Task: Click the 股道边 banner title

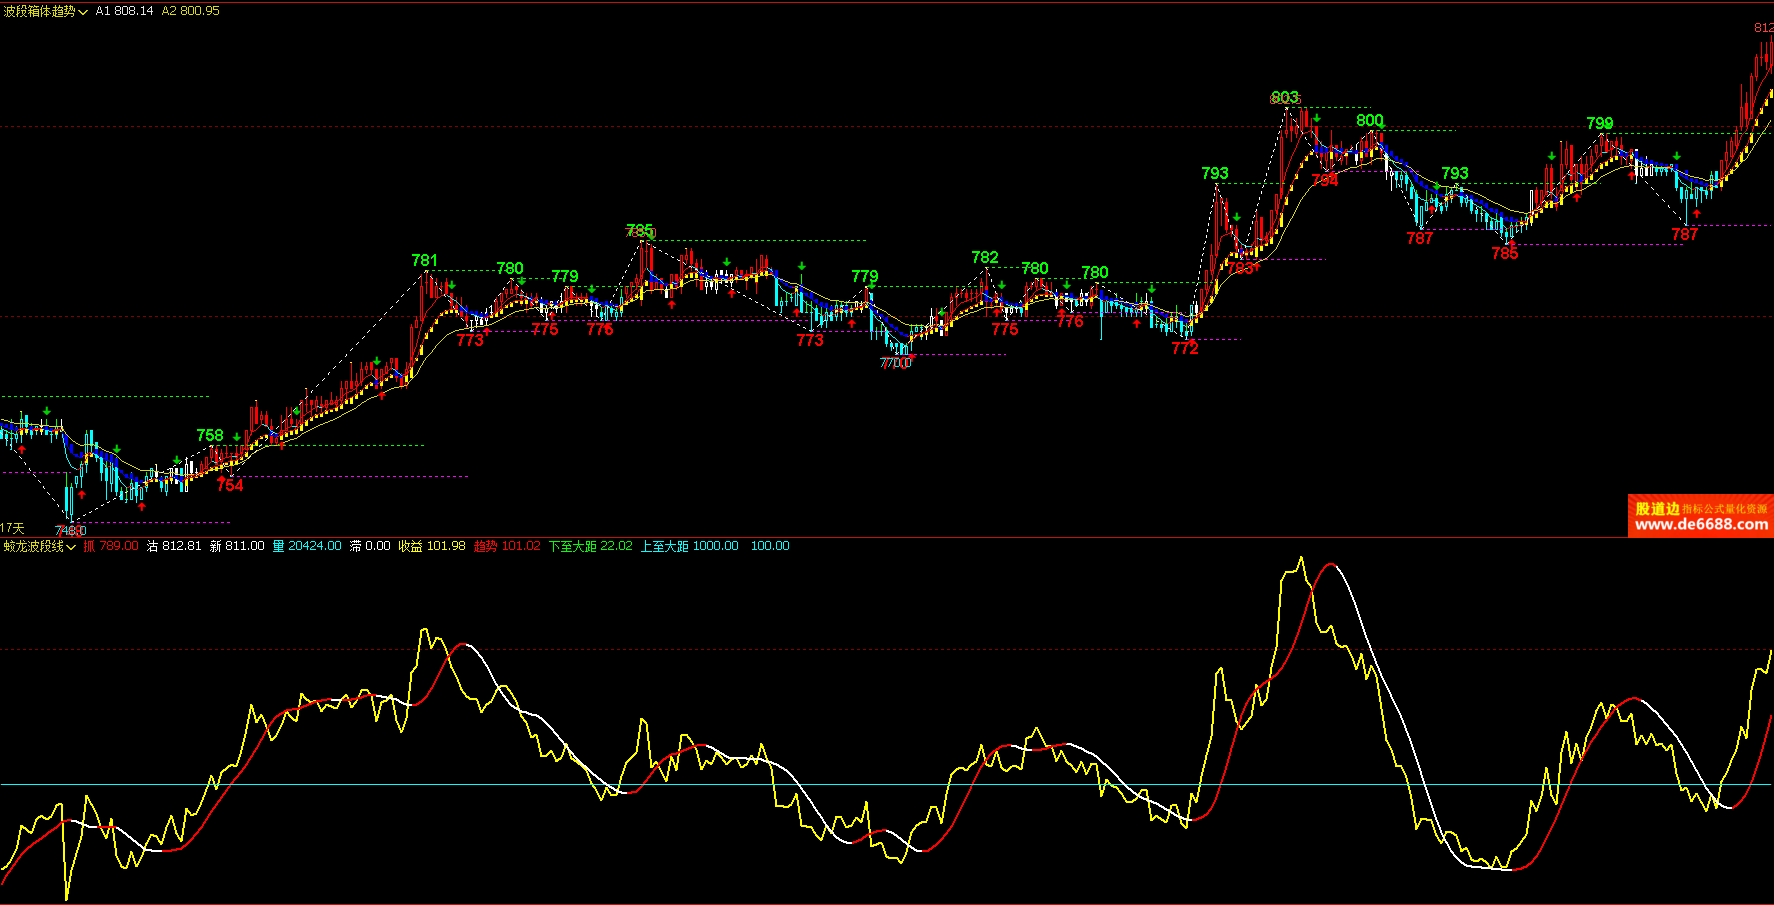Action: (x=1657, y=509)
